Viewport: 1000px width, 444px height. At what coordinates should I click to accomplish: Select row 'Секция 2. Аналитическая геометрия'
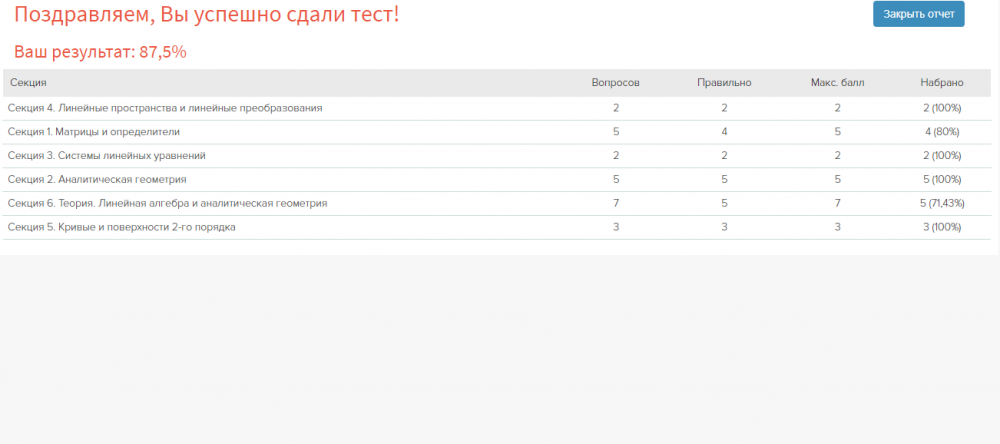coord(497,179)
